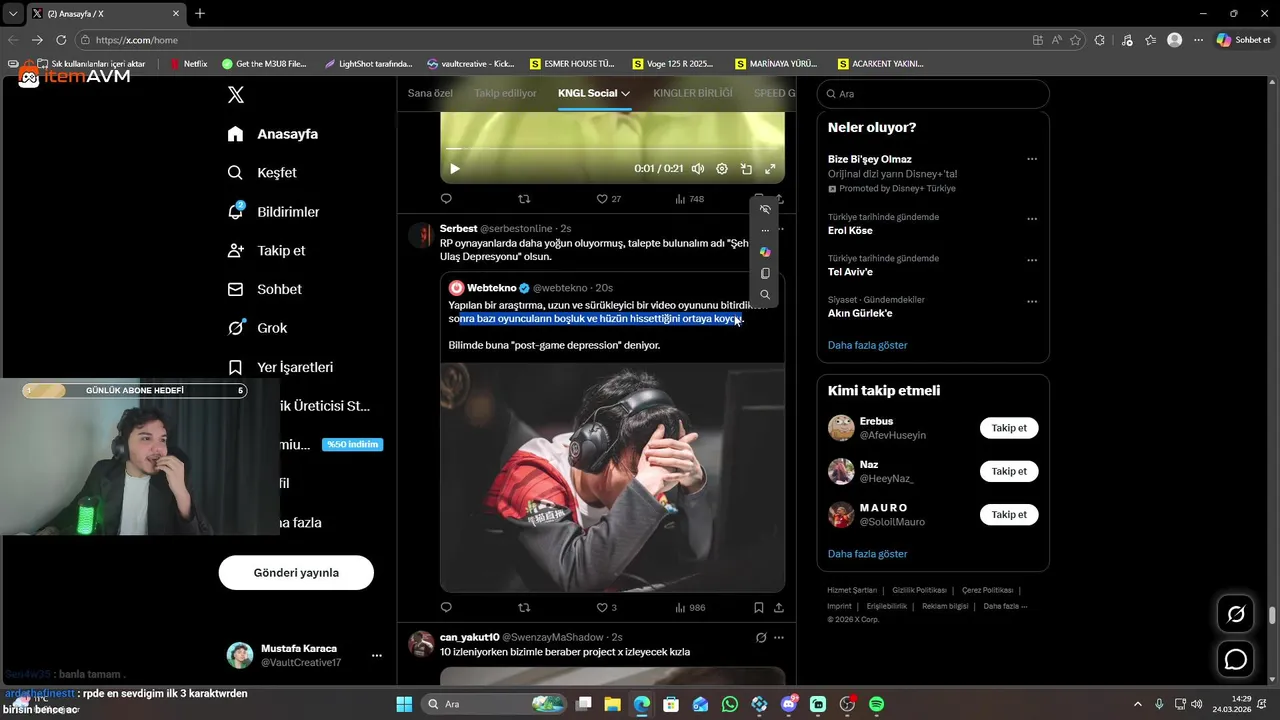Switch to the KINGLER BİRLİĞİ tab
Viewport: 1280px width, 720px height.
point(692,93)
